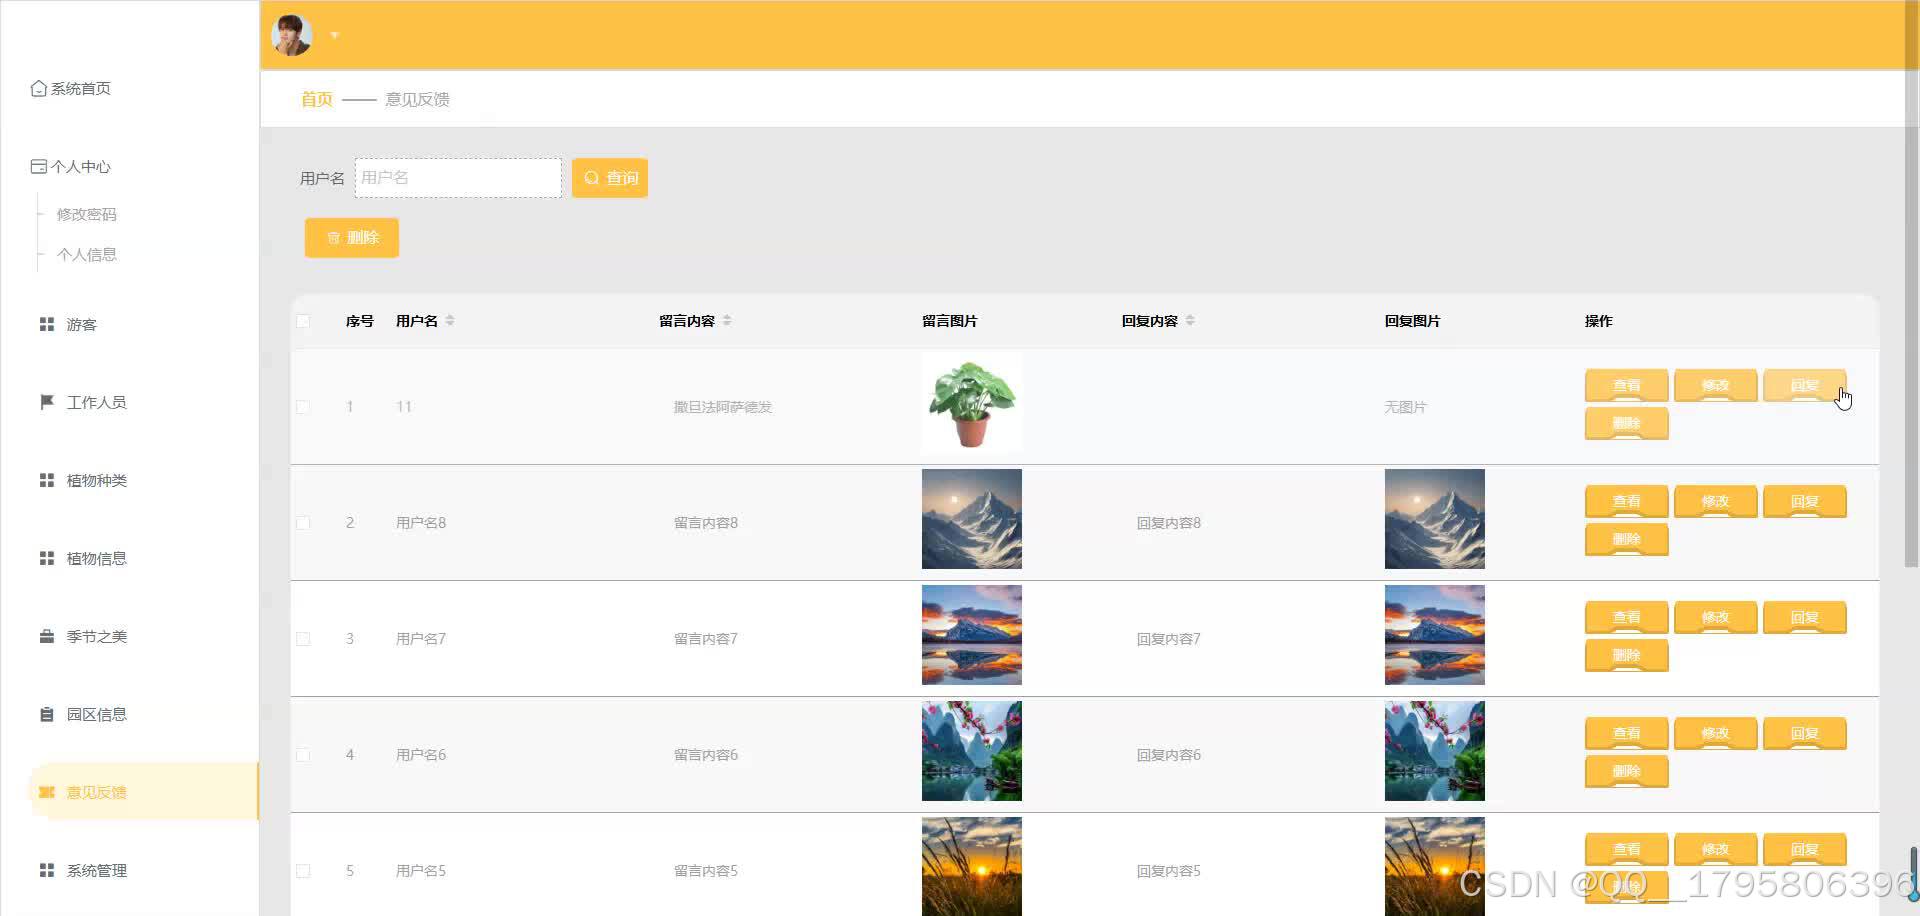Click the 季节之美 briefcase icon
This screenshot has width=1920, height=916.
47,636
